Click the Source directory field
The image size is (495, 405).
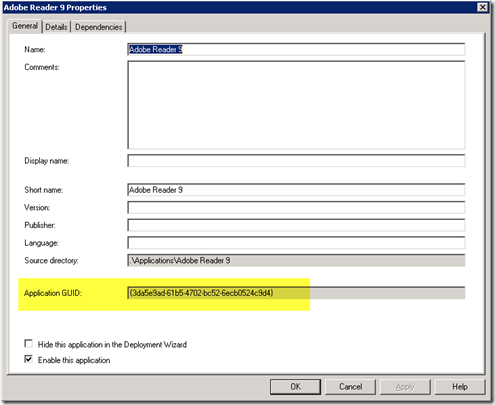tap(296, 260)
